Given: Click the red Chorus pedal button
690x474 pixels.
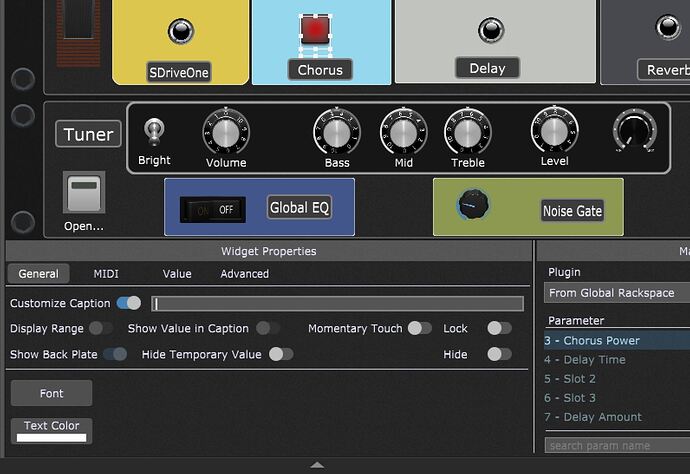Looking at the screenshot, I should pyautogui.click(x=315, y=29).
